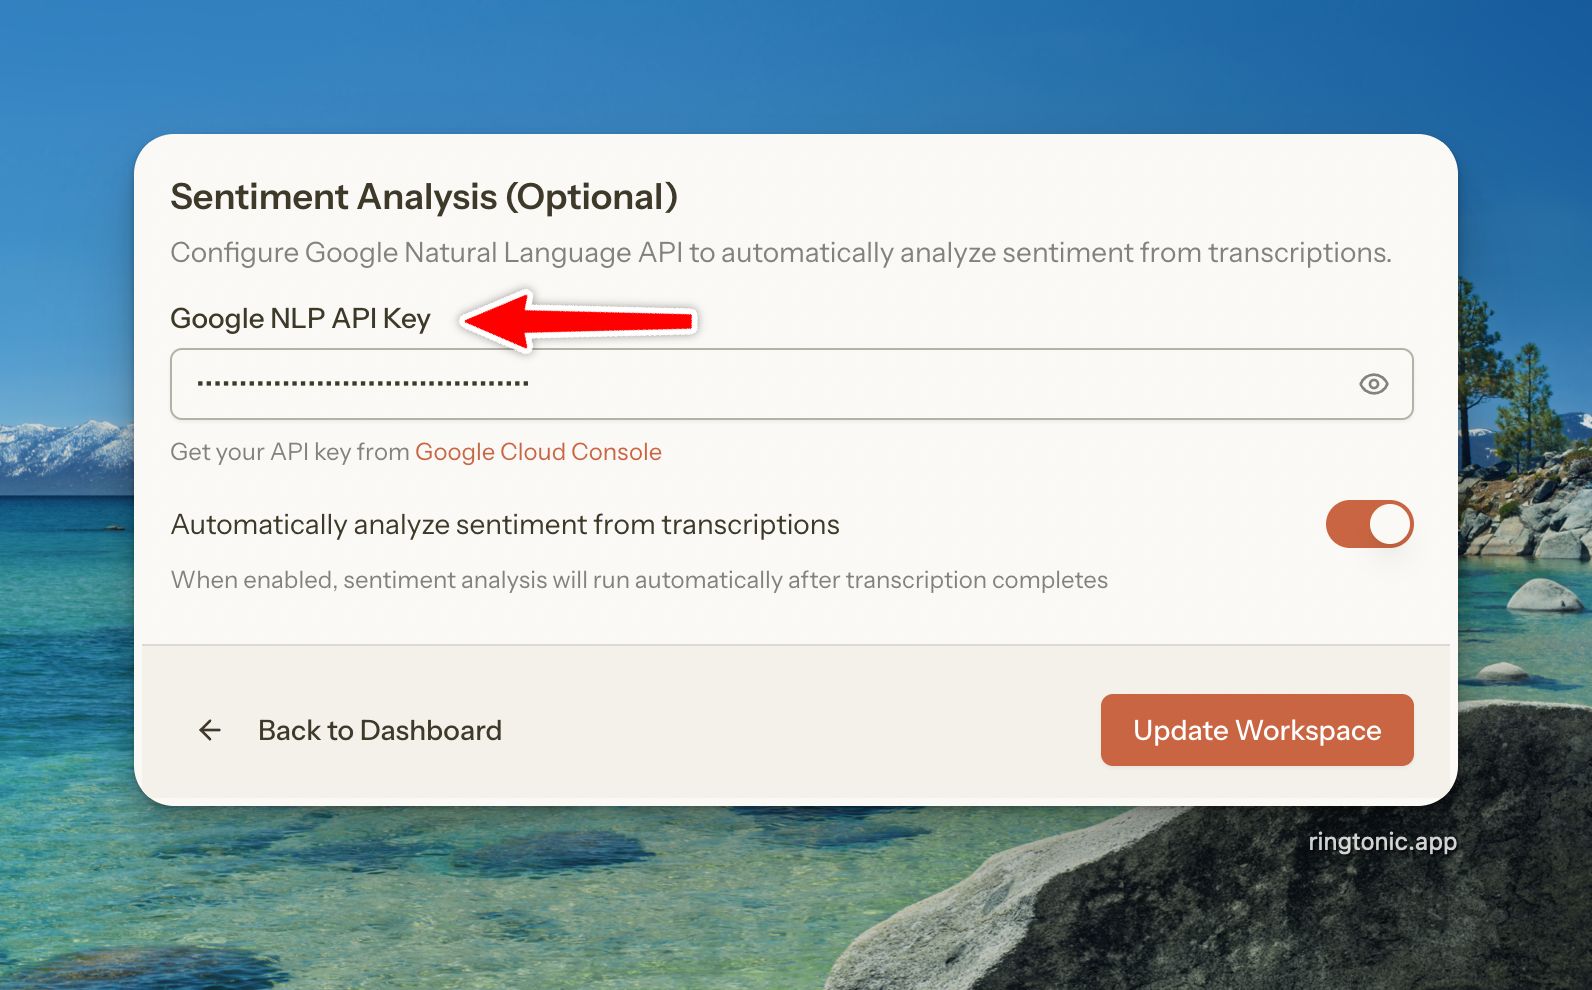Screen dimensions: 1592x990
Task: Click the left arrow icon beside Back to Dashboard
Action: 210,731
